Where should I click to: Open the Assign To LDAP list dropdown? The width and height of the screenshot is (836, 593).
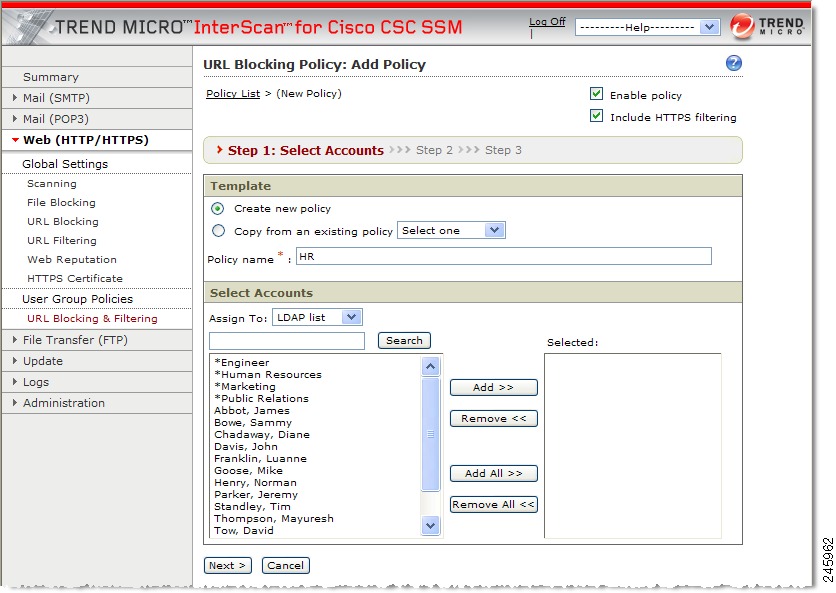click(317, 317)
